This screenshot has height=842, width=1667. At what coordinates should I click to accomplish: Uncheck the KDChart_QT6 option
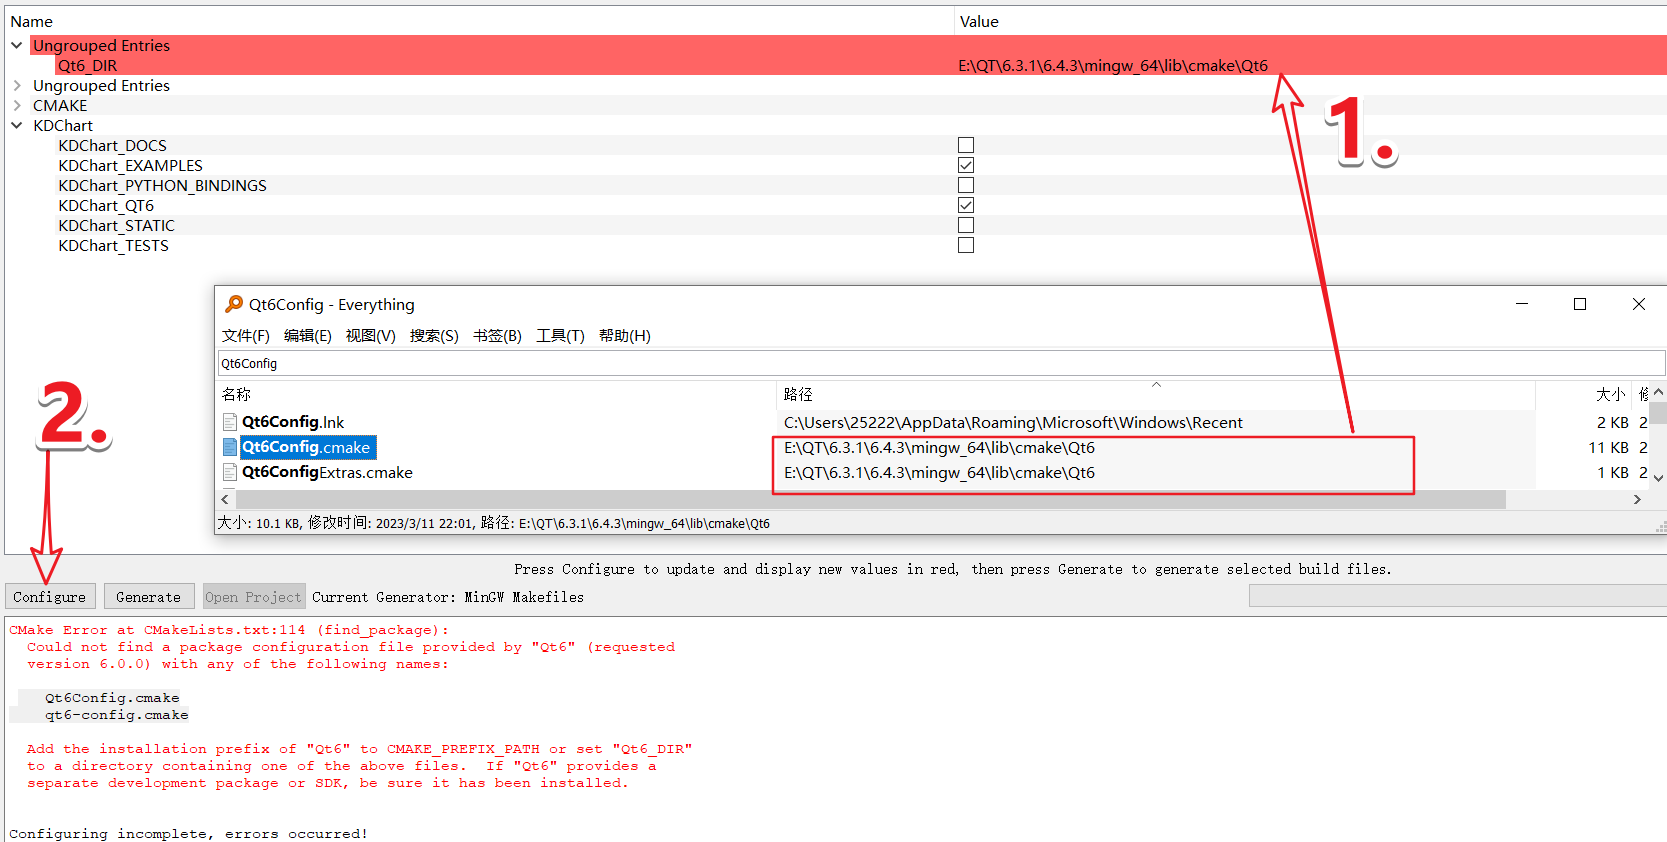[966, 205]
